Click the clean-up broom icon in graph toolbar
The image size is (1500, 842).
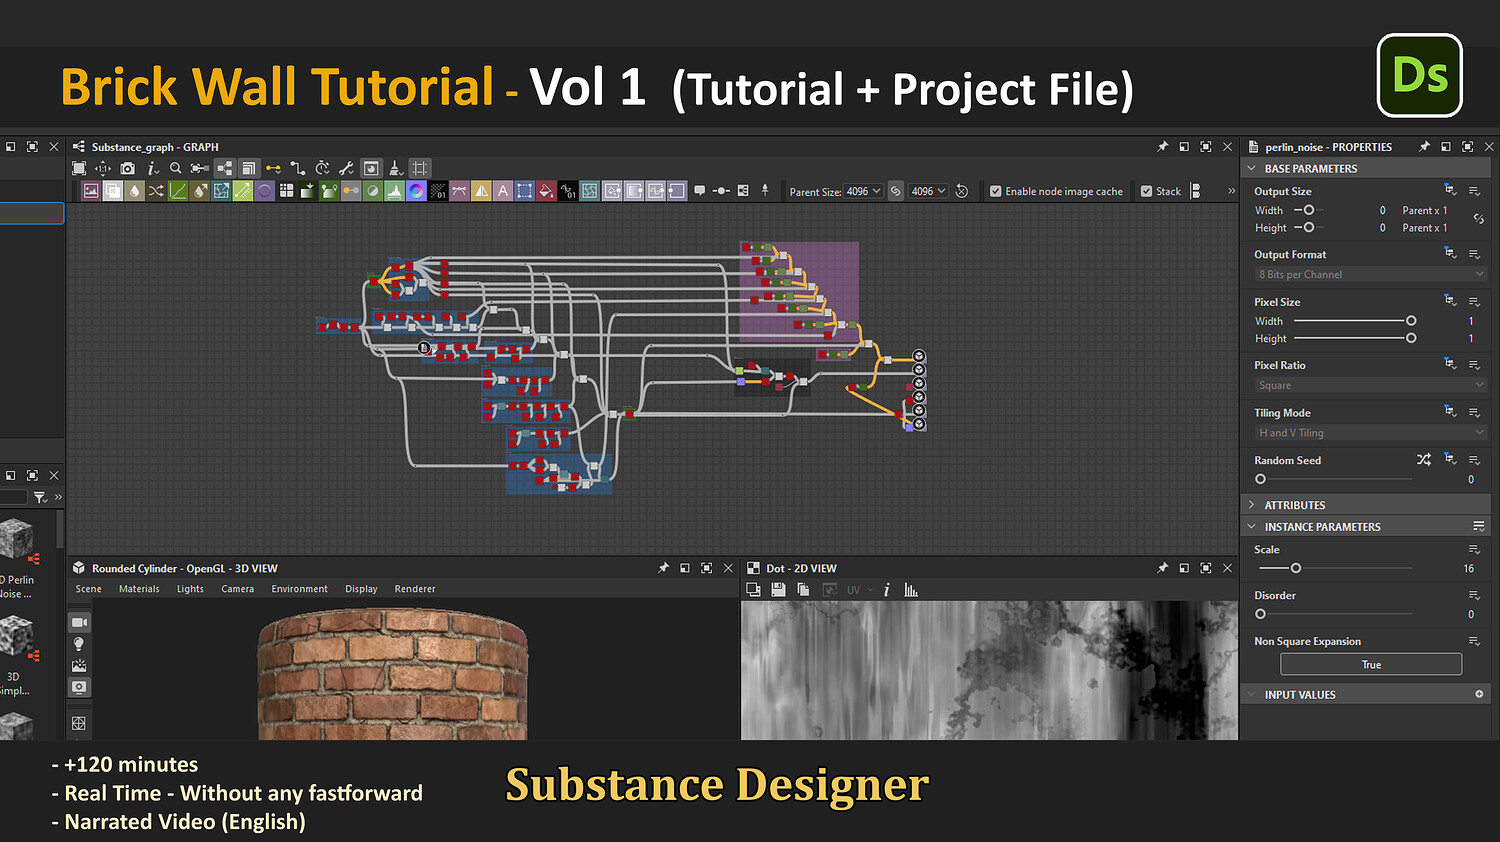(395, 168)
